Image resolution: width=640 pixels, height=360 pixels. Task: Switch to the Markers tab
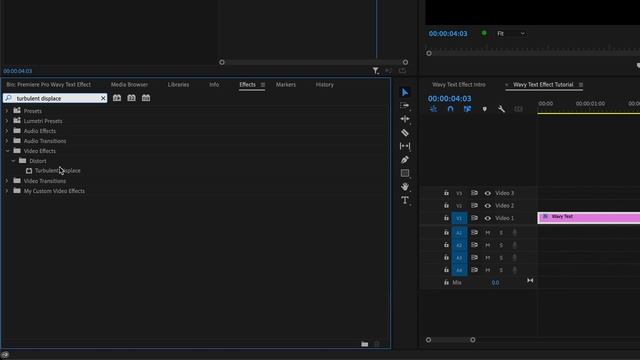click(286, 84)
